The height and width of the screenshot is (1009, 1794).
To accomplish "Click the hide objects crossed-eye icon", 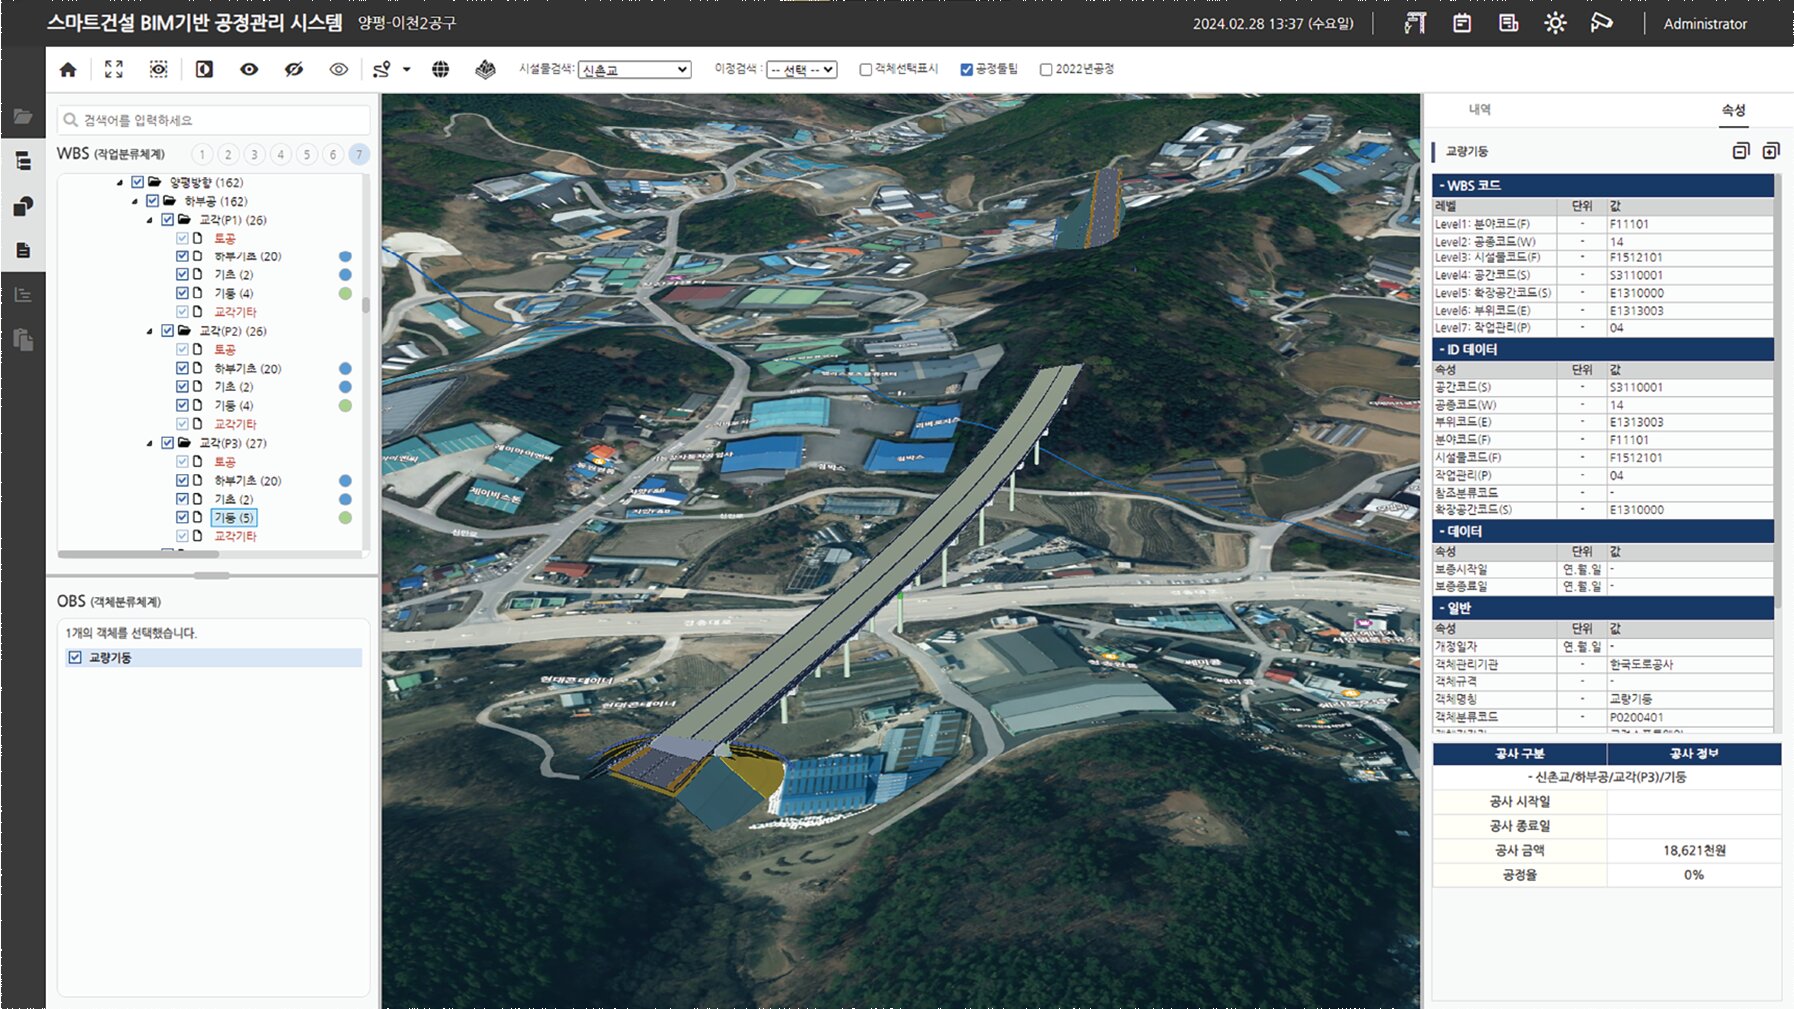I will pos(293,68).
